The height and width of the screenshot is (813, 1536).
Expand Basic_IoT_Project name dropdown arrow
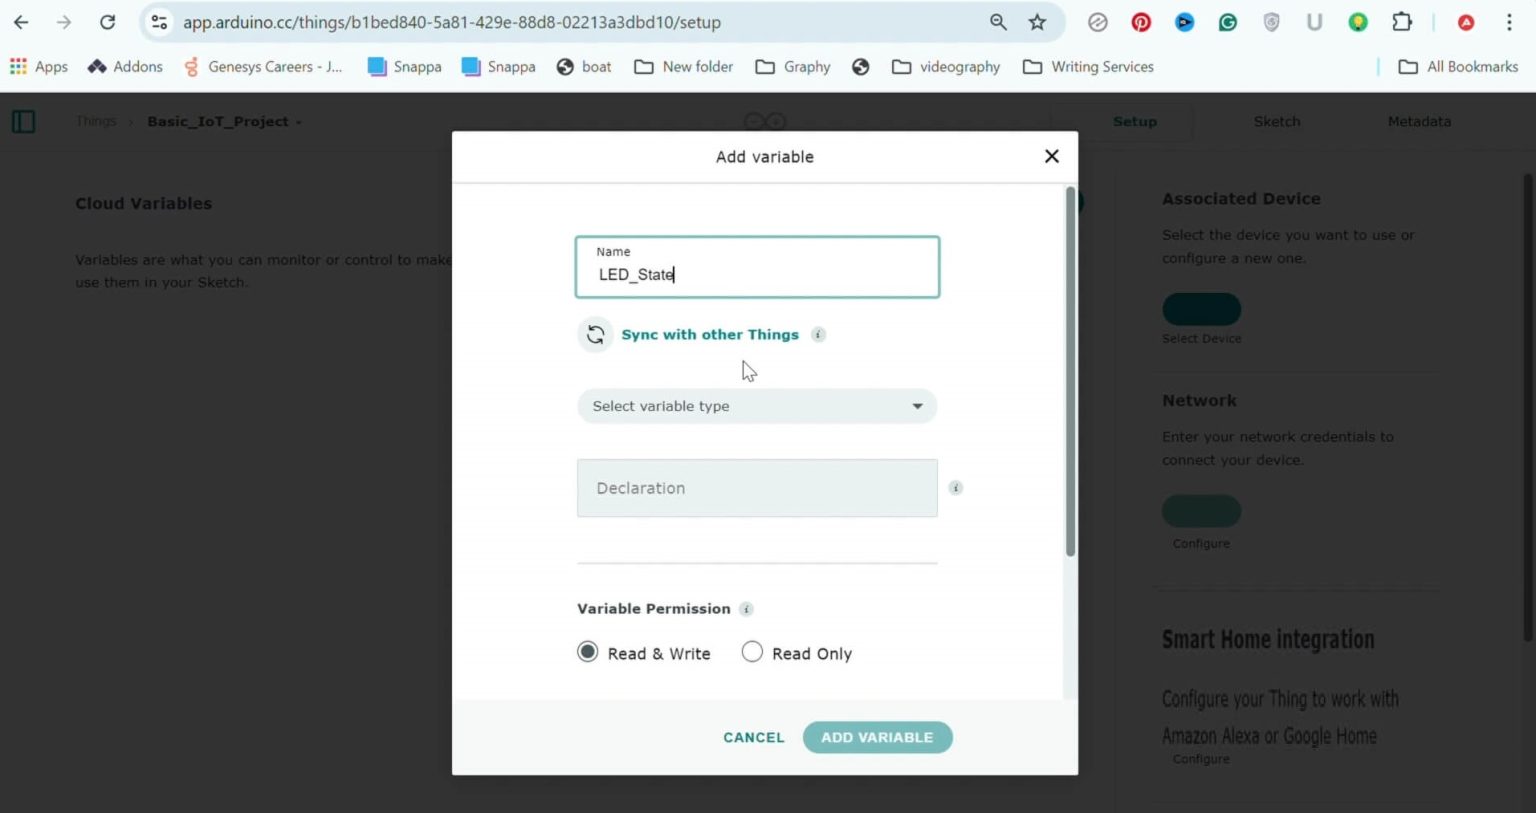pyautogui.click(x=298, y=122)
